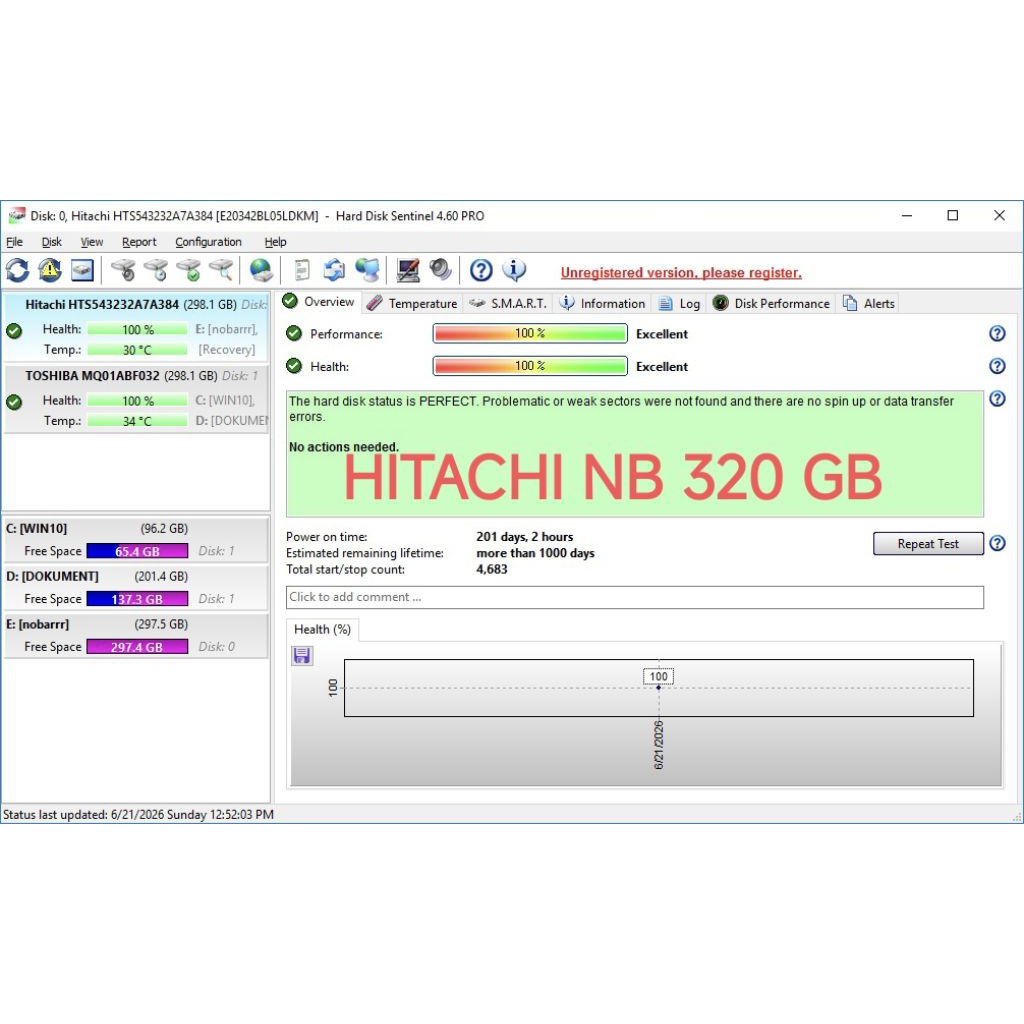This screenshot has width=1024, height=1024.
Task: Select the D: [DOKUMENT] partition heading
Action: pos(52,576)
